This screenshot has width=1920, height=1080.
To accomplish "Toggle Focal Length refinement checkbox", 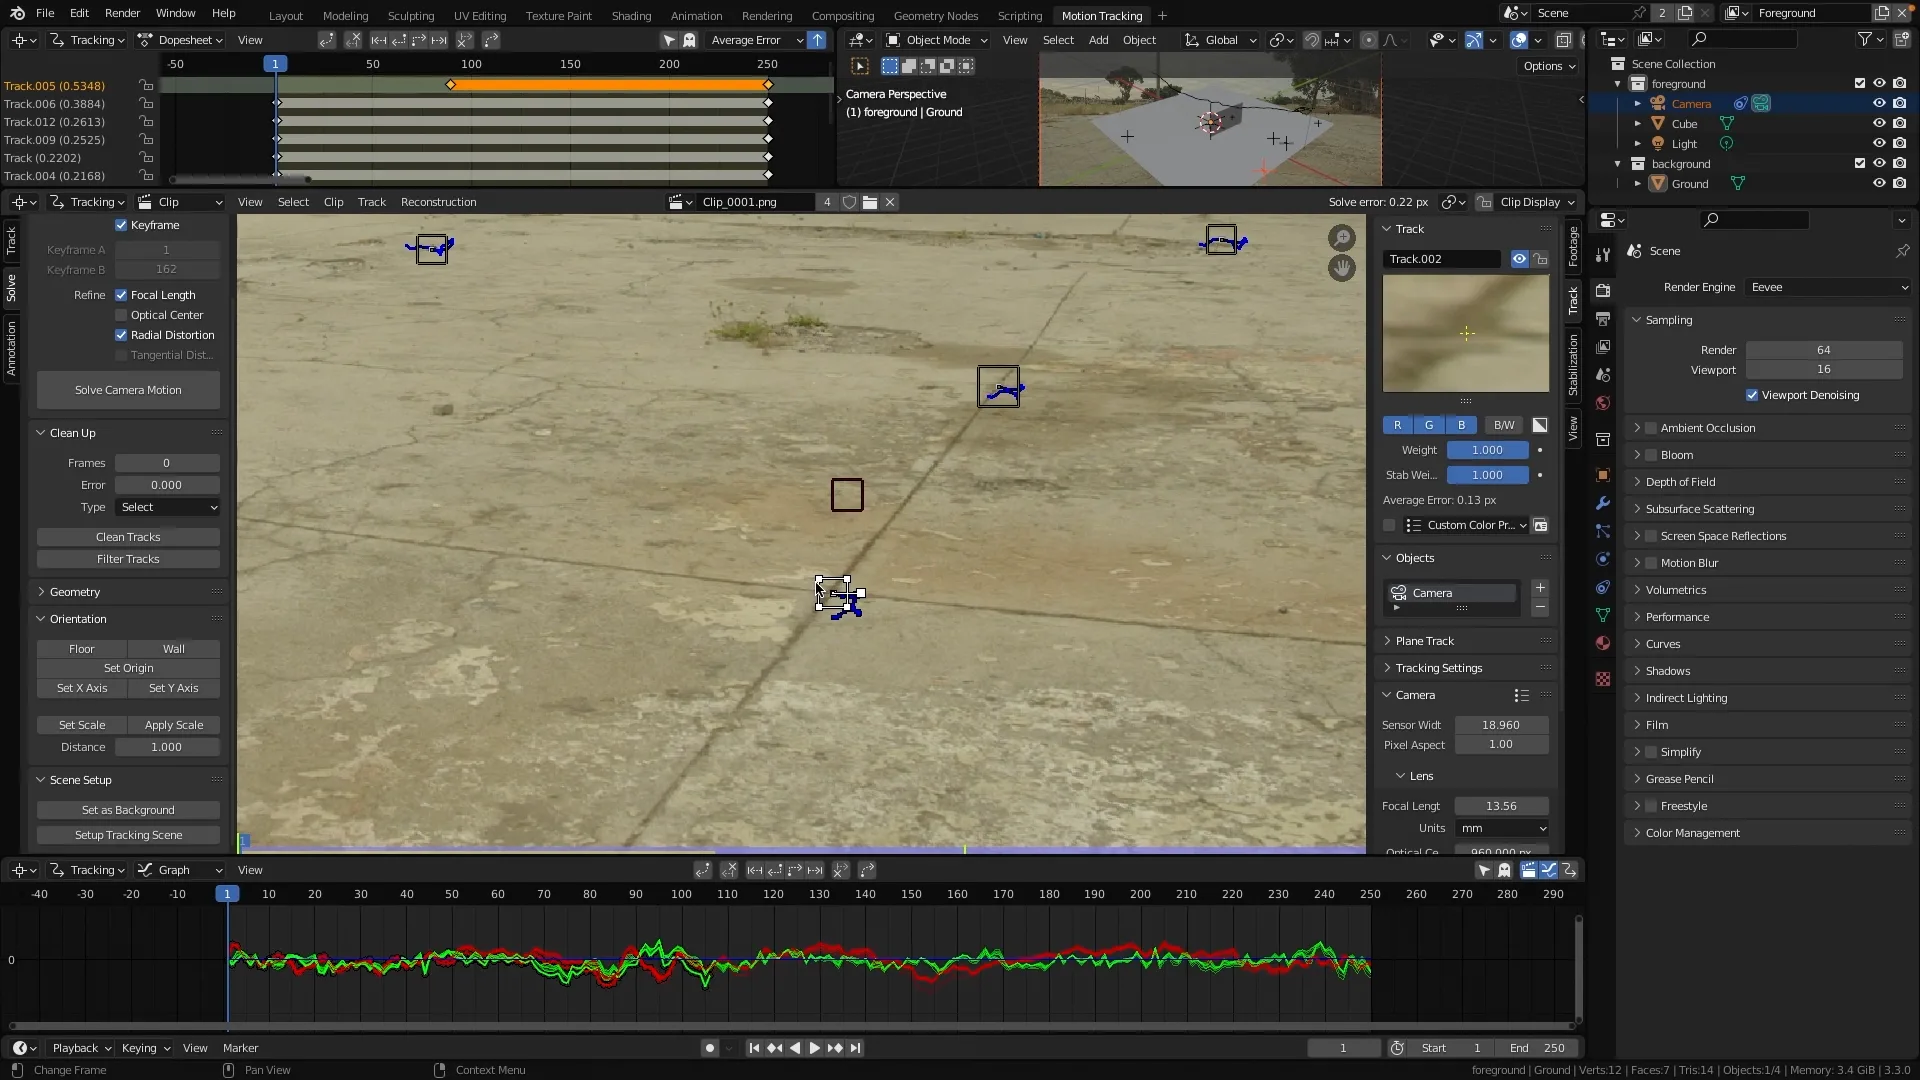I will click(121, 294).
